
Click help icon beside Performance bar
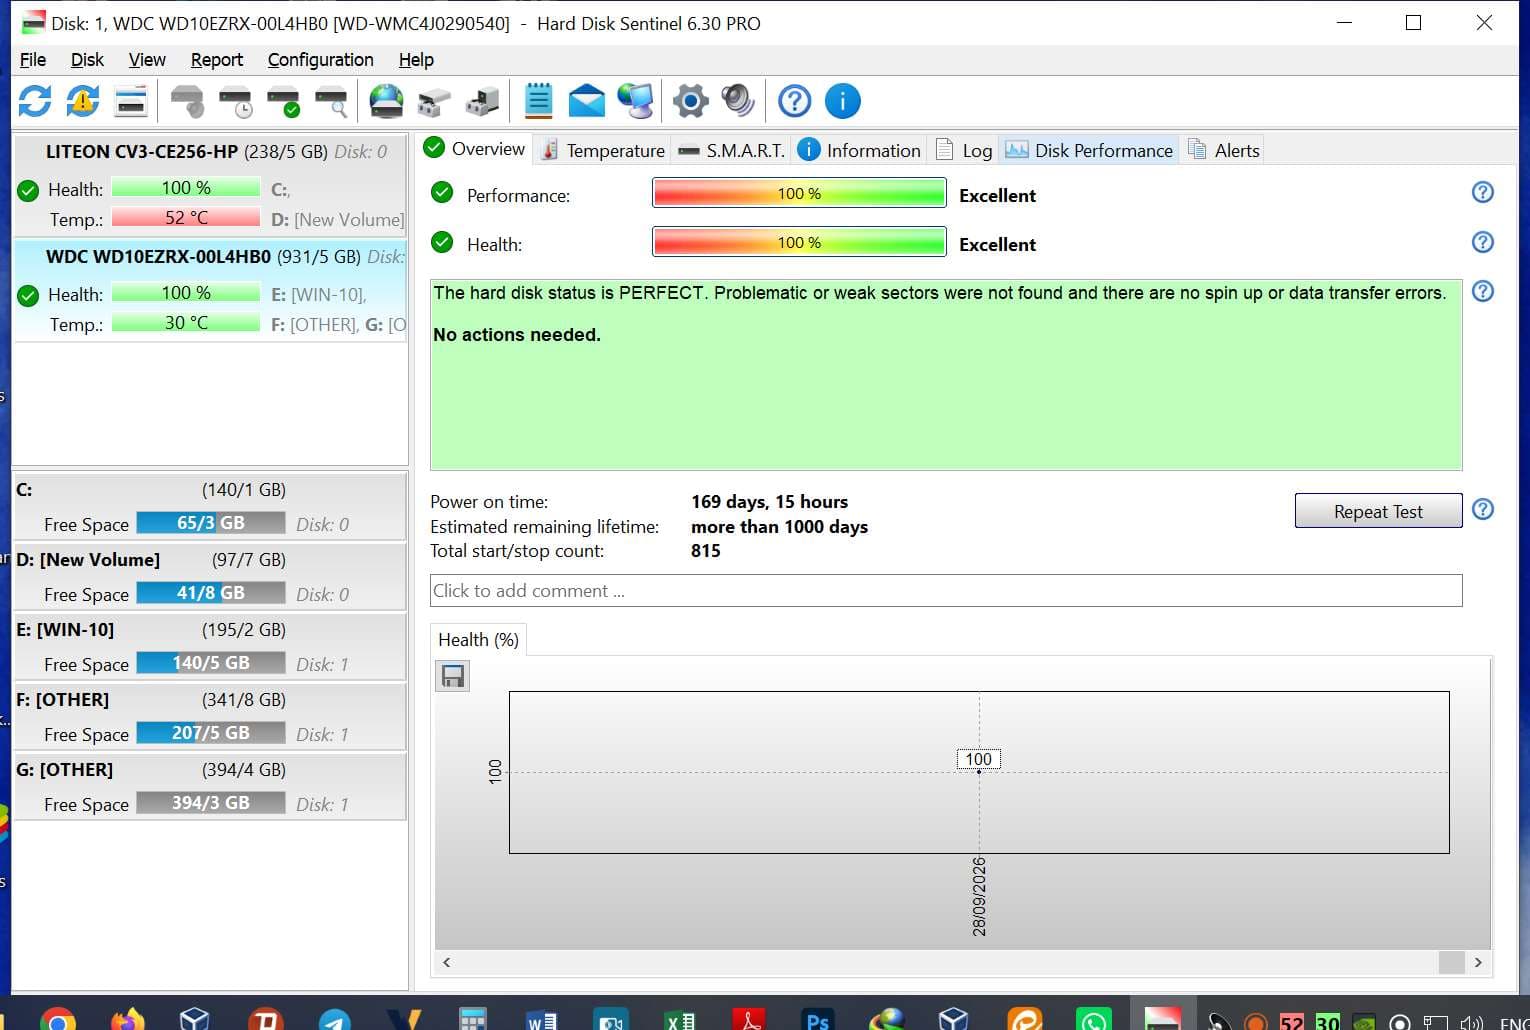[x=1483, y=193]
